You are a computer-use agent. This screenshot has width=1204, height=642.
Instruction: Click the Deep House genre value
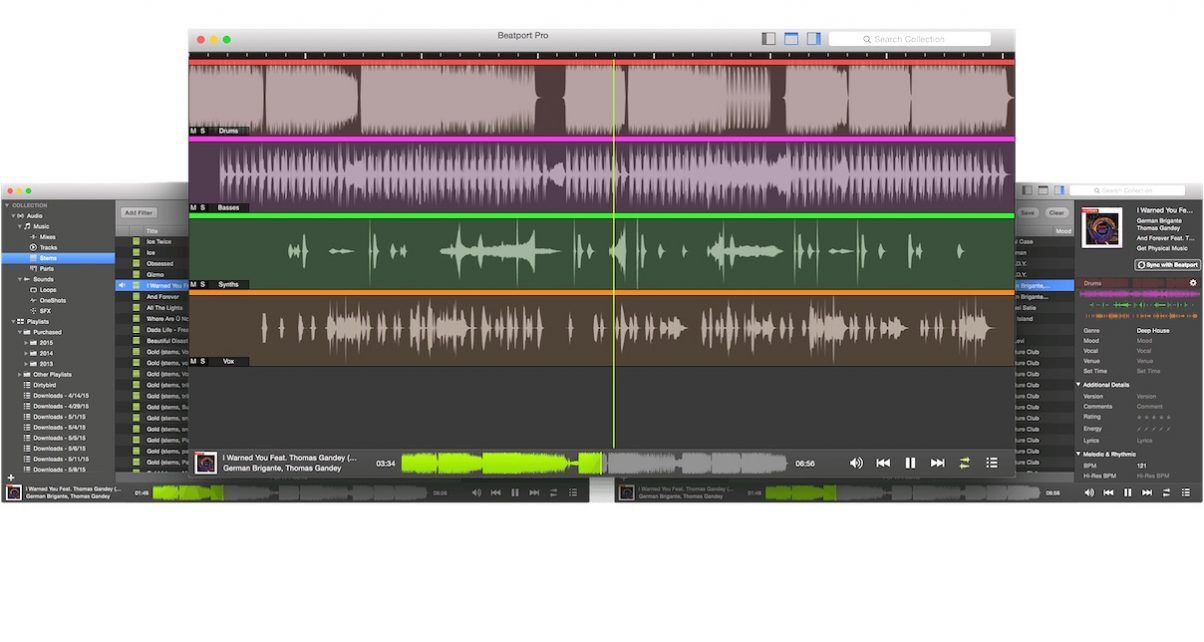click(1153, 330)
